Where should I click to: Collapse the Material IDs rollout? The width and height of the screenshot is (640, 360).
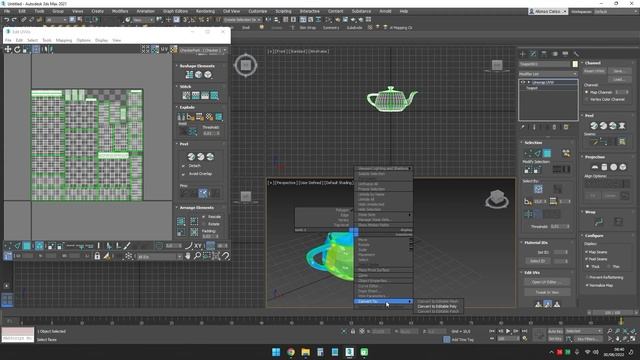point(535,243)
